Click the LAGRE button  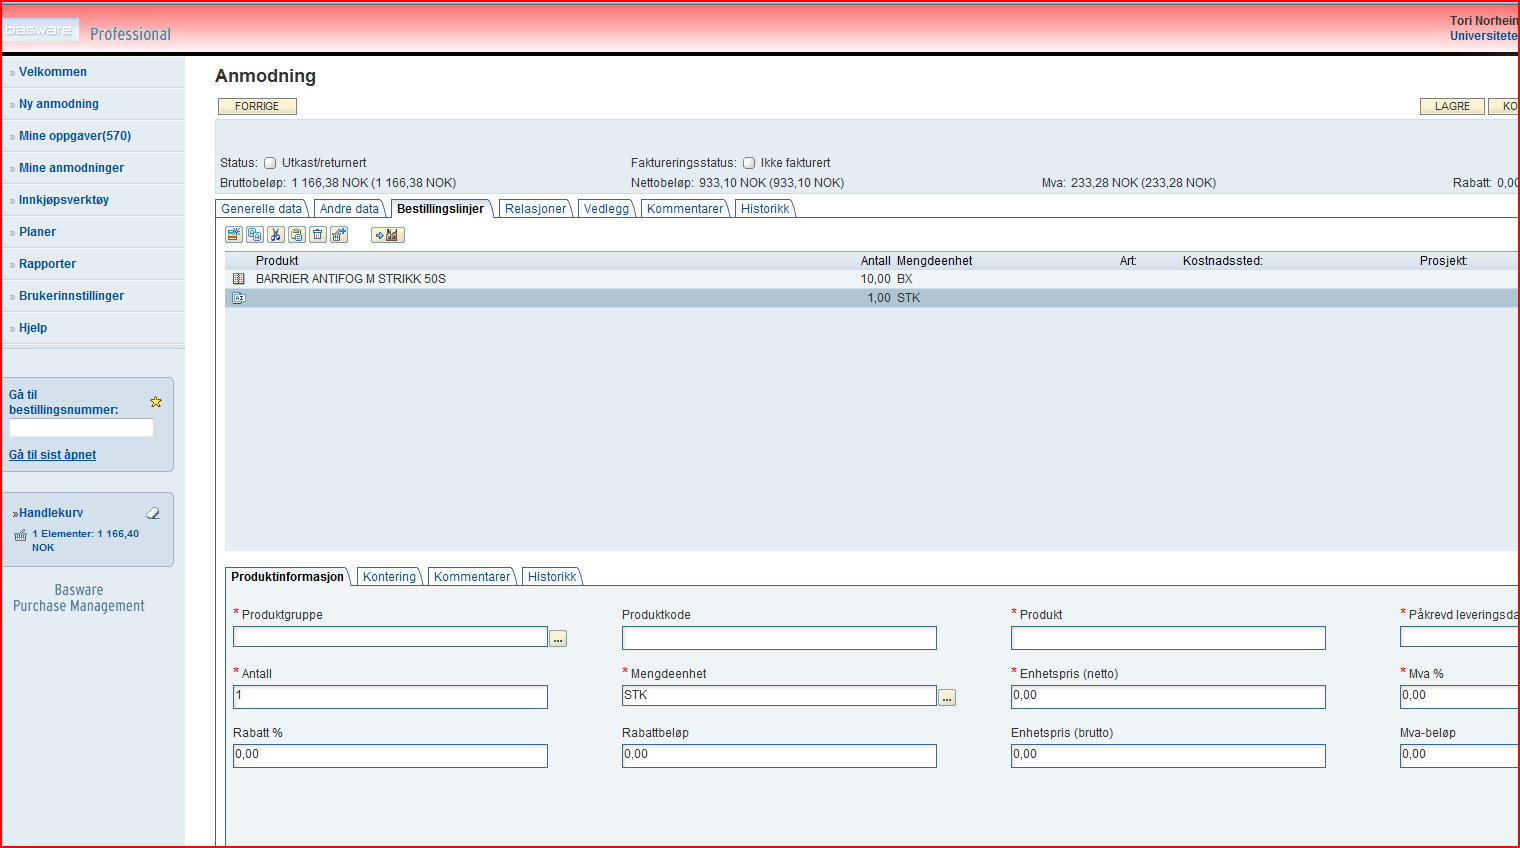click(x=1452, y=106)
